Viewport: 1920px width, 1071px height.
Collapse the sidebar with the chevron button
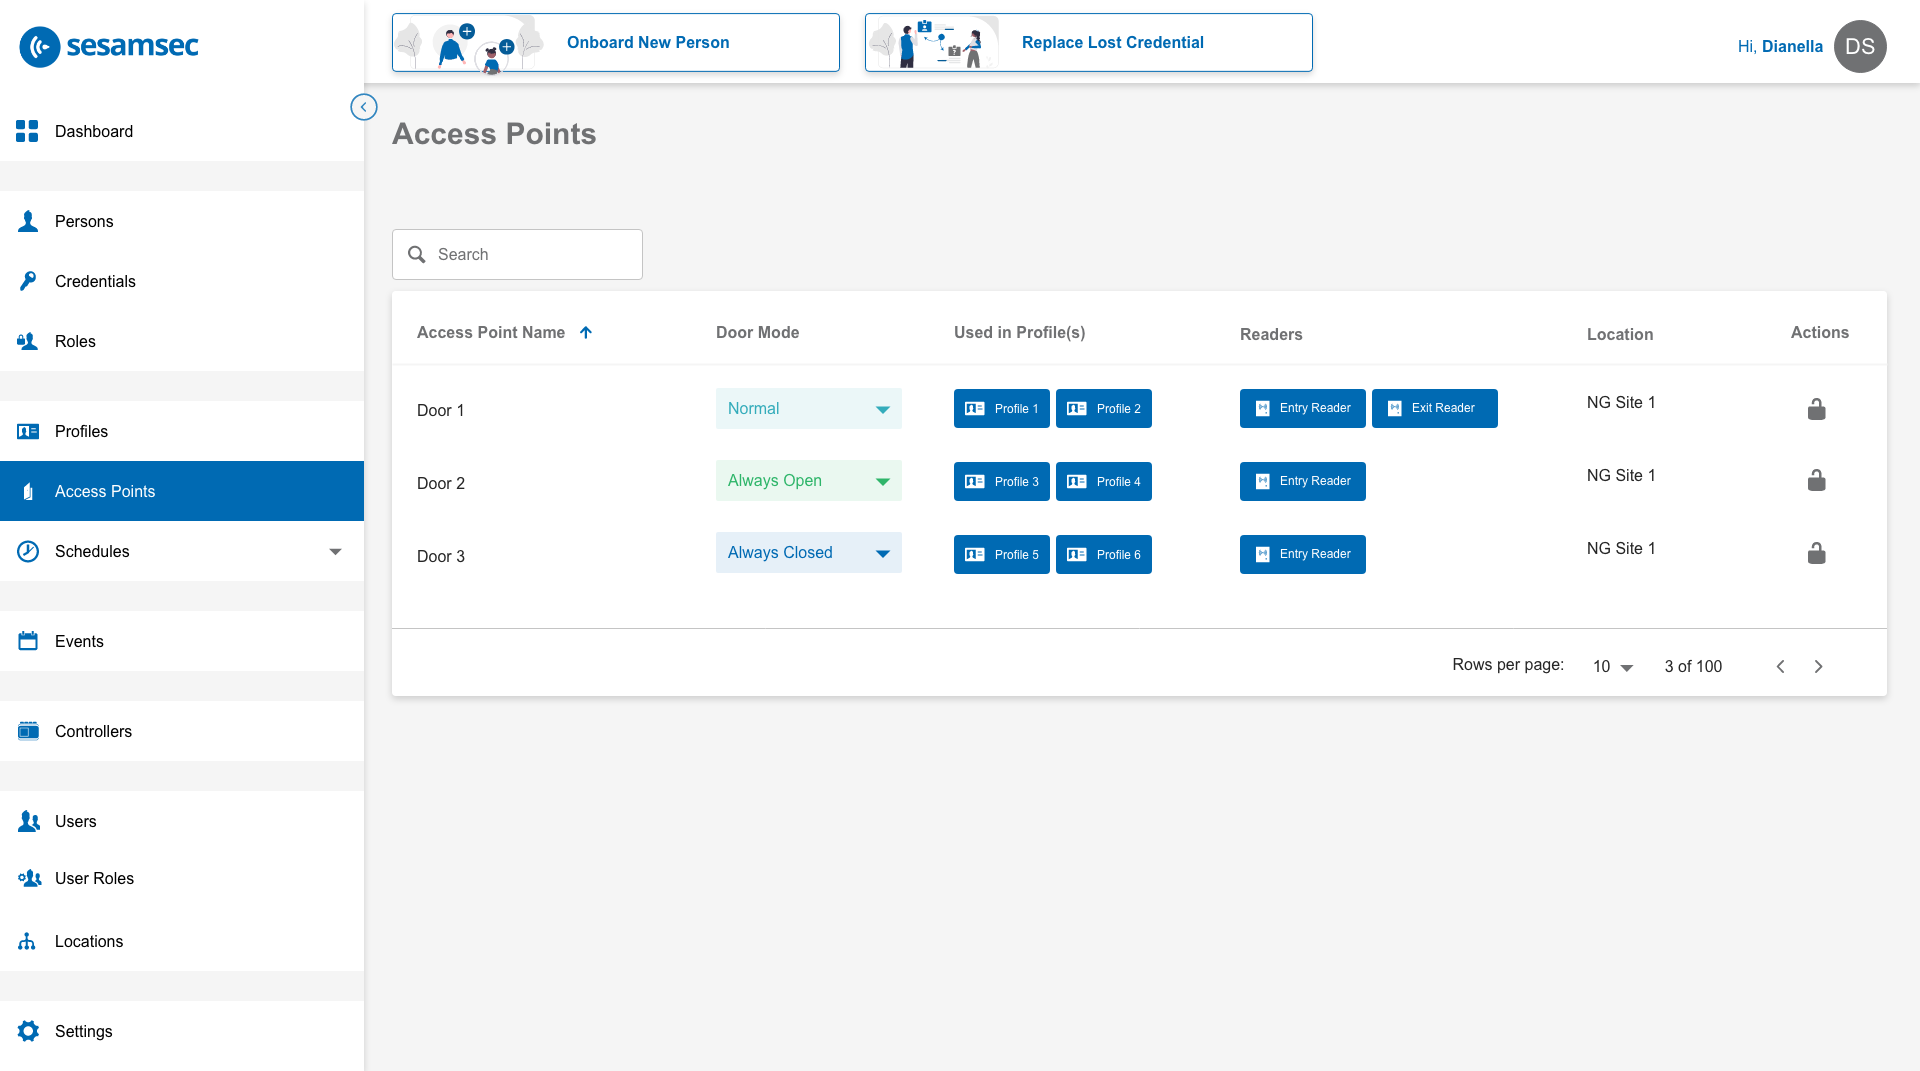(364, 107)
